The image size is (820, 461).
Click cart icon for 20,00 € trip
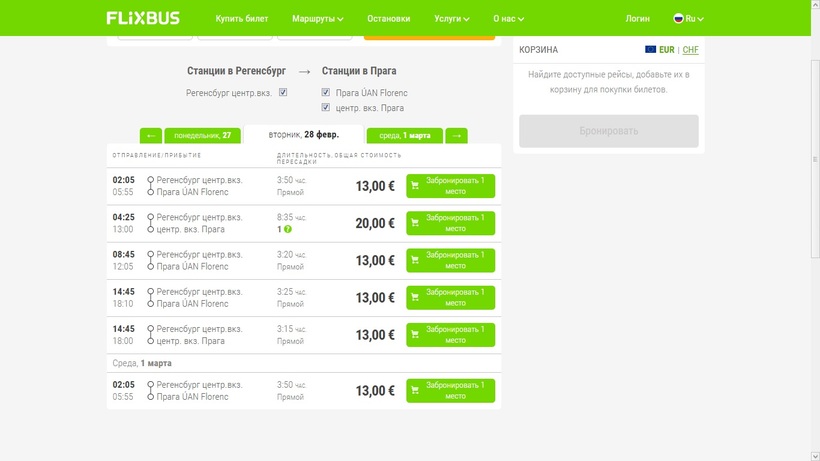pos(415,223)
